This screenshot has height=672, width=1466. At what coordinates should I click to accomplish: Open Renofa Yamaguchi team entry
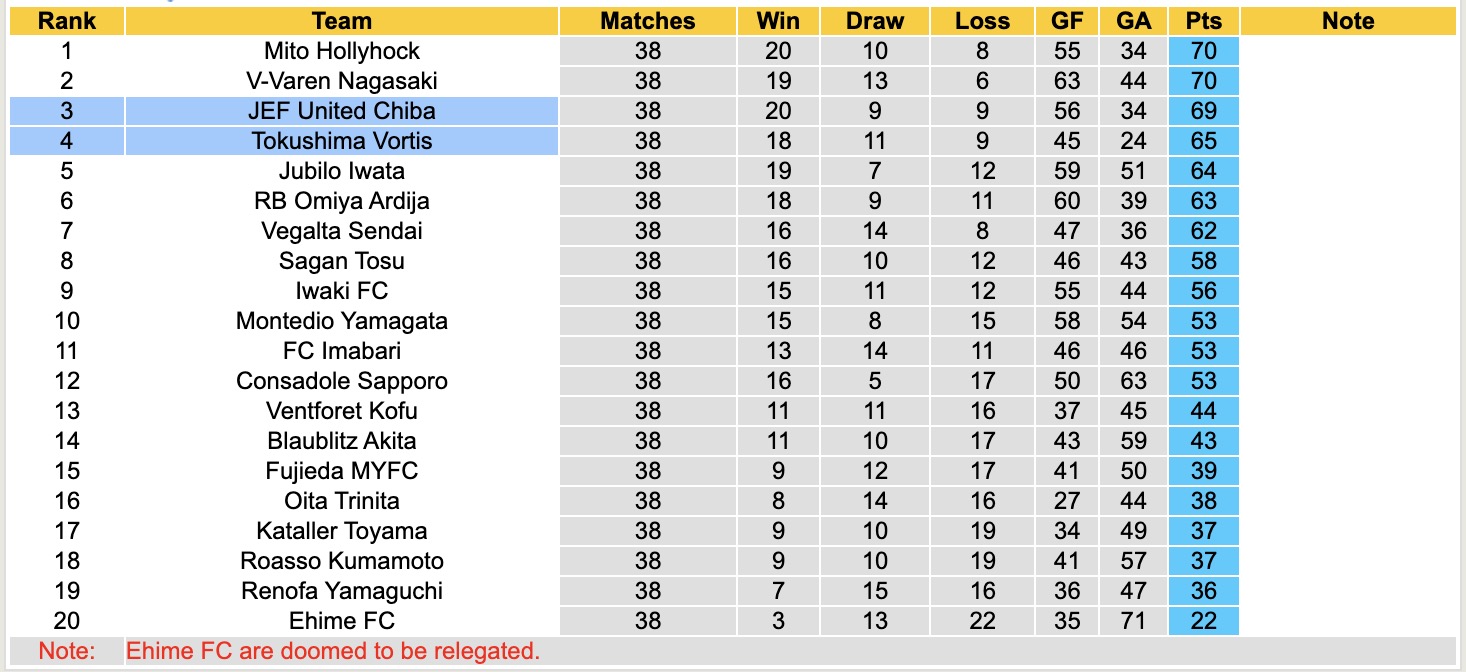tap(342, 591)
